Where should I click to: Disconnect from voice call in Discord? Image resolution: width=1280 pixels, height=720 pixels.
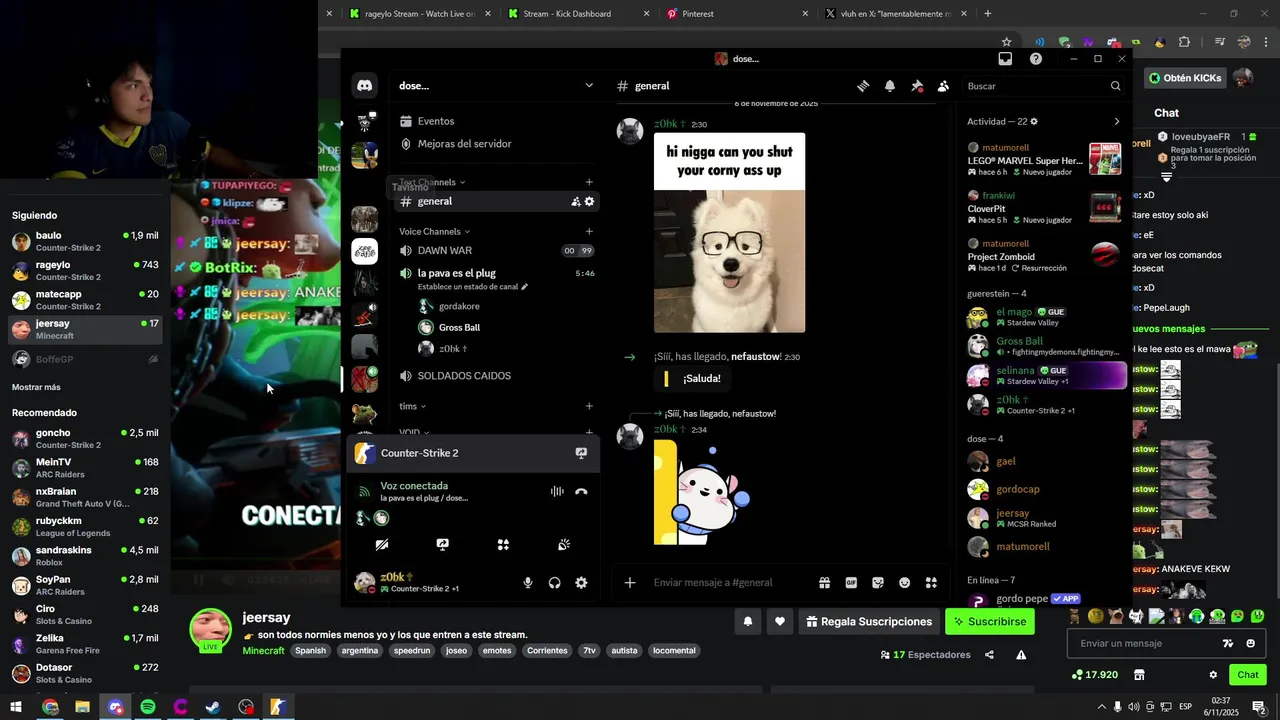tap(581, 491)
